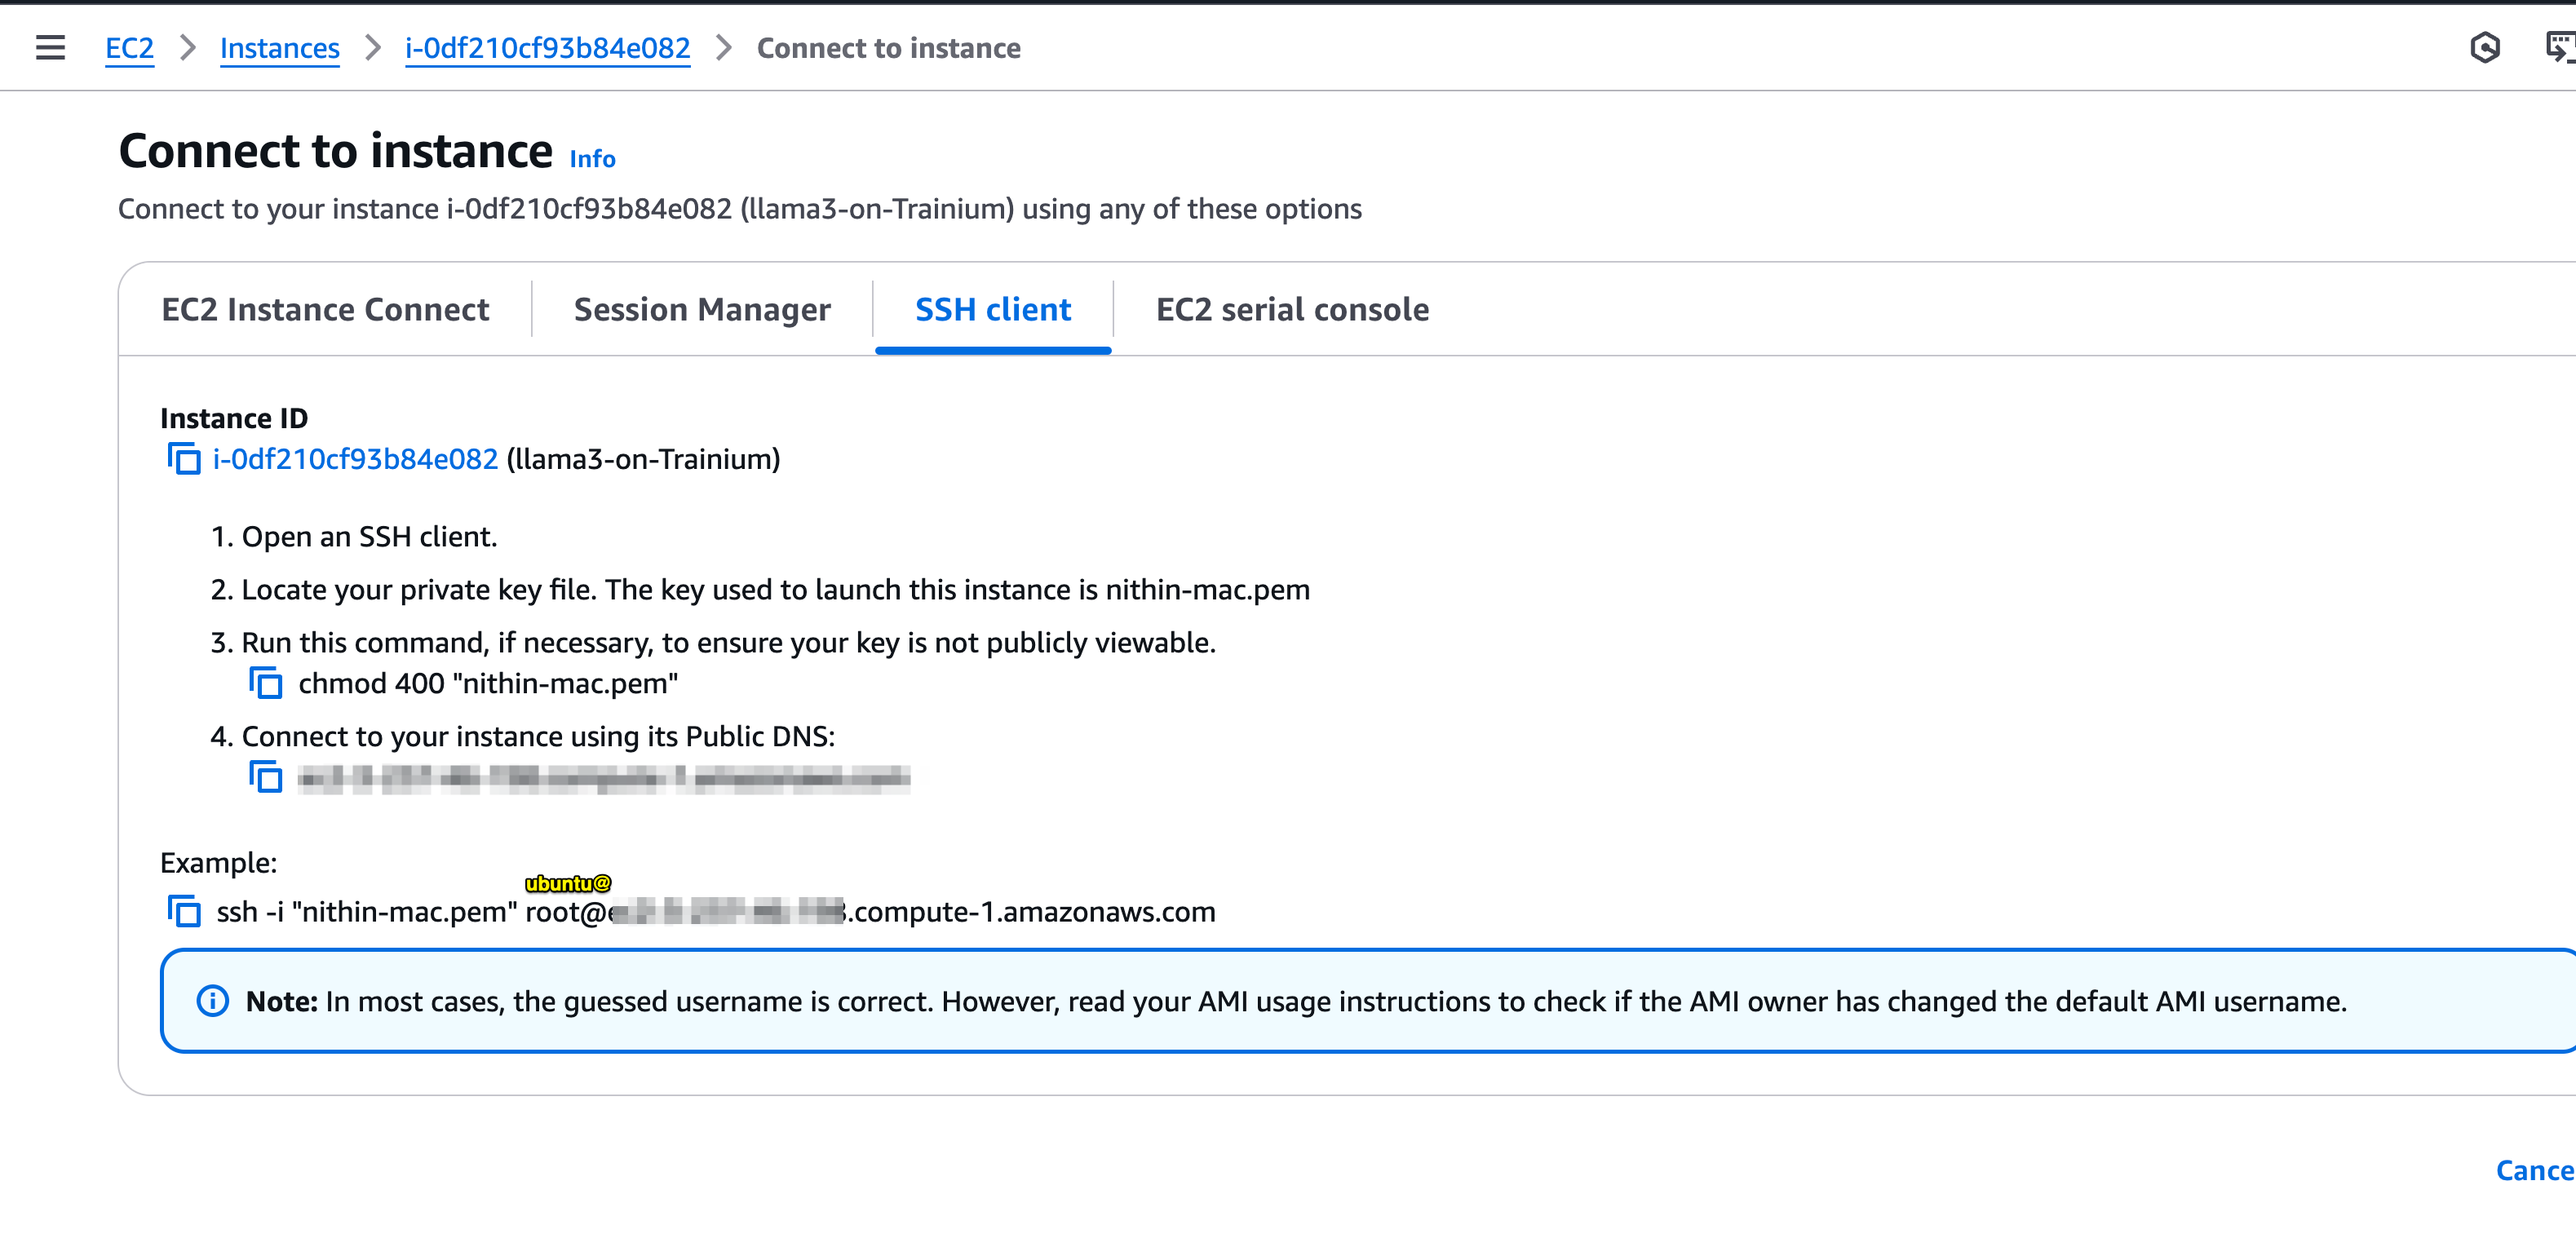Open the EC2 serial console tab
Screen dimensions: 2576x1256
click(x=1292, y=310)
